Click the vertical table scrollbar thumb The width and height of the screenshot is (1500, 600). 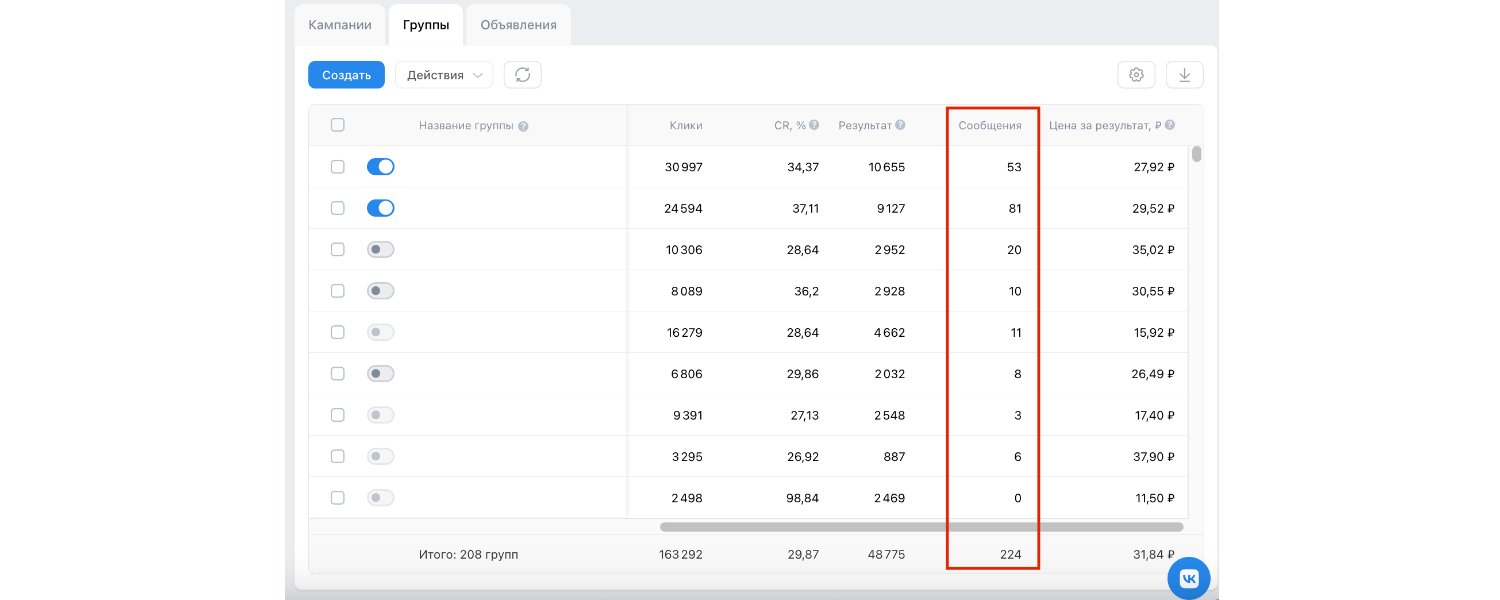(x=1196, y=154)
